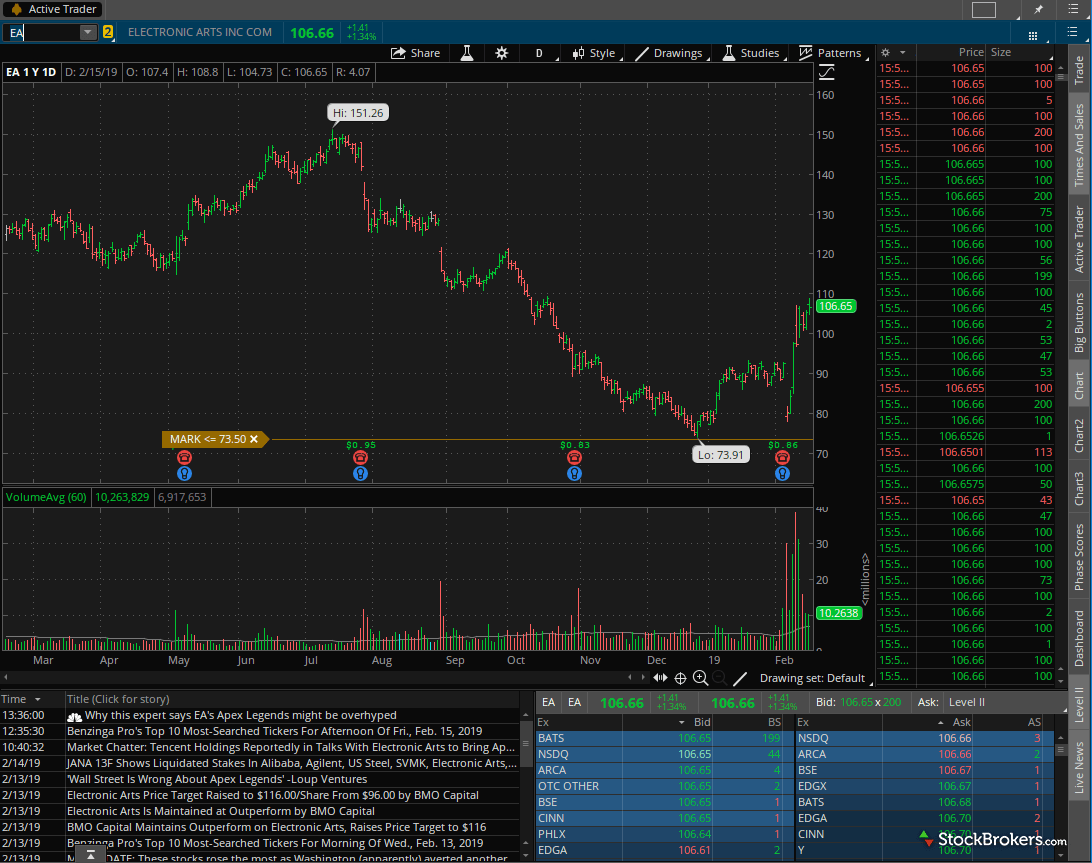The image size is (1092, 863).
Task: Expand the symbol selector dropdown arrow
Action: point(87,32)
